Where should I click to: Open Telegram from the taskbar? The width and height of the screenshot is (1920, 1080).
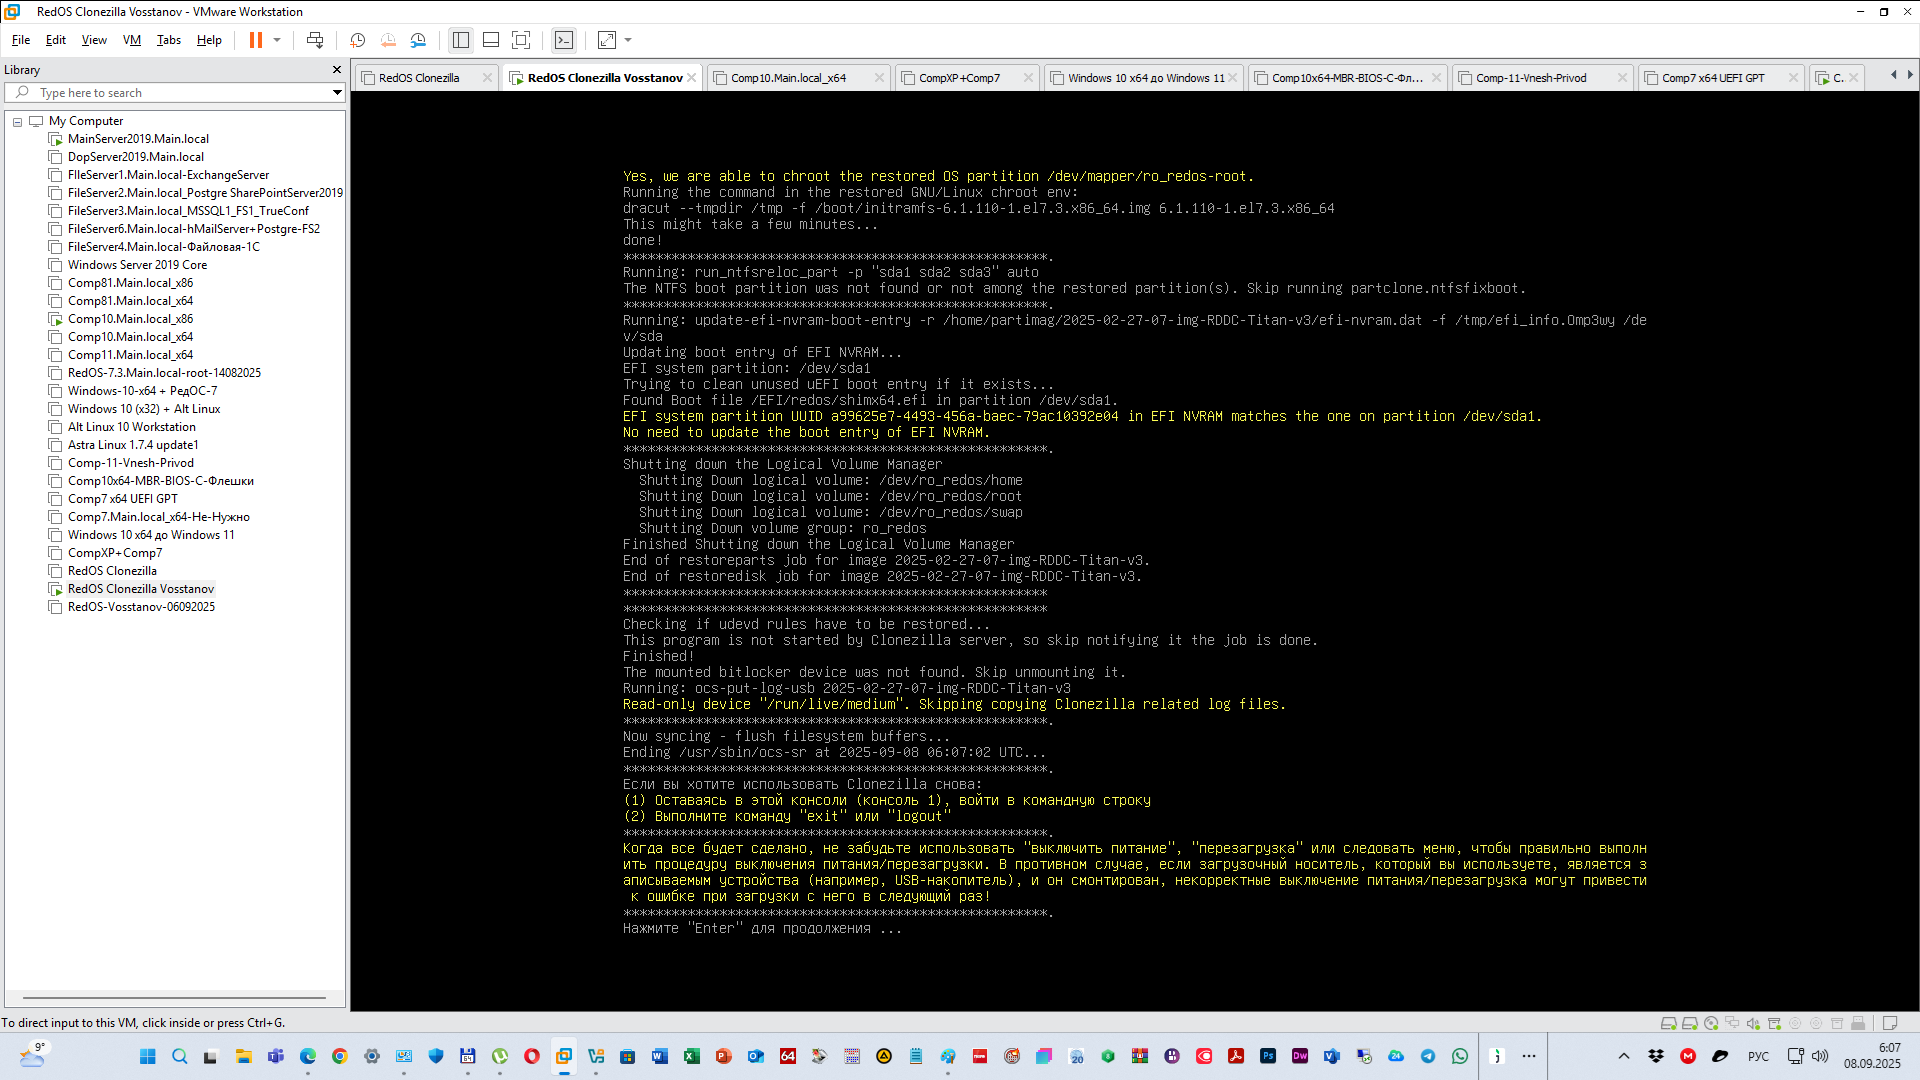pyautogui.click(x=1428, y=1056)
